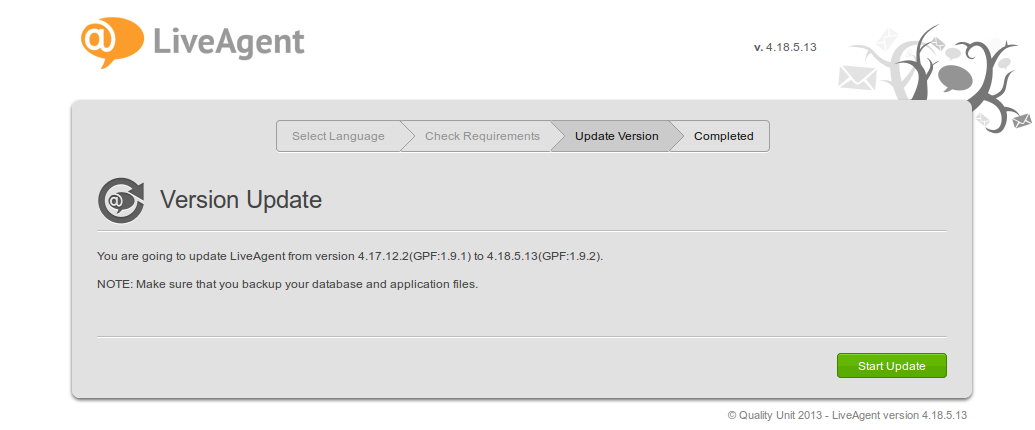Jump to the Completed step
The image size is (1035, 430).
pos(723,136)
